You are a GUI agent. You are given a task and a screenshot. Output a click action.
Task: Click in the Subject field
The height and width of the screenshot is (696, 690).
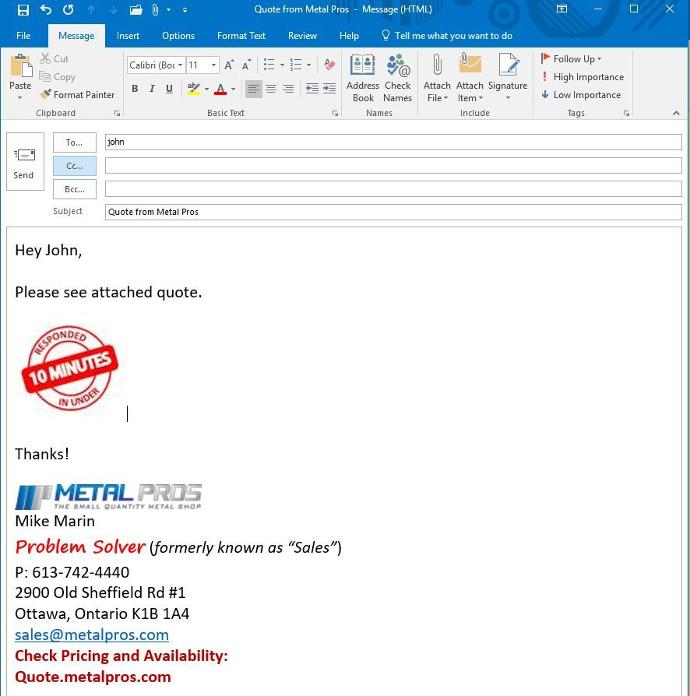pyautogui.click(x=393, y=212)
